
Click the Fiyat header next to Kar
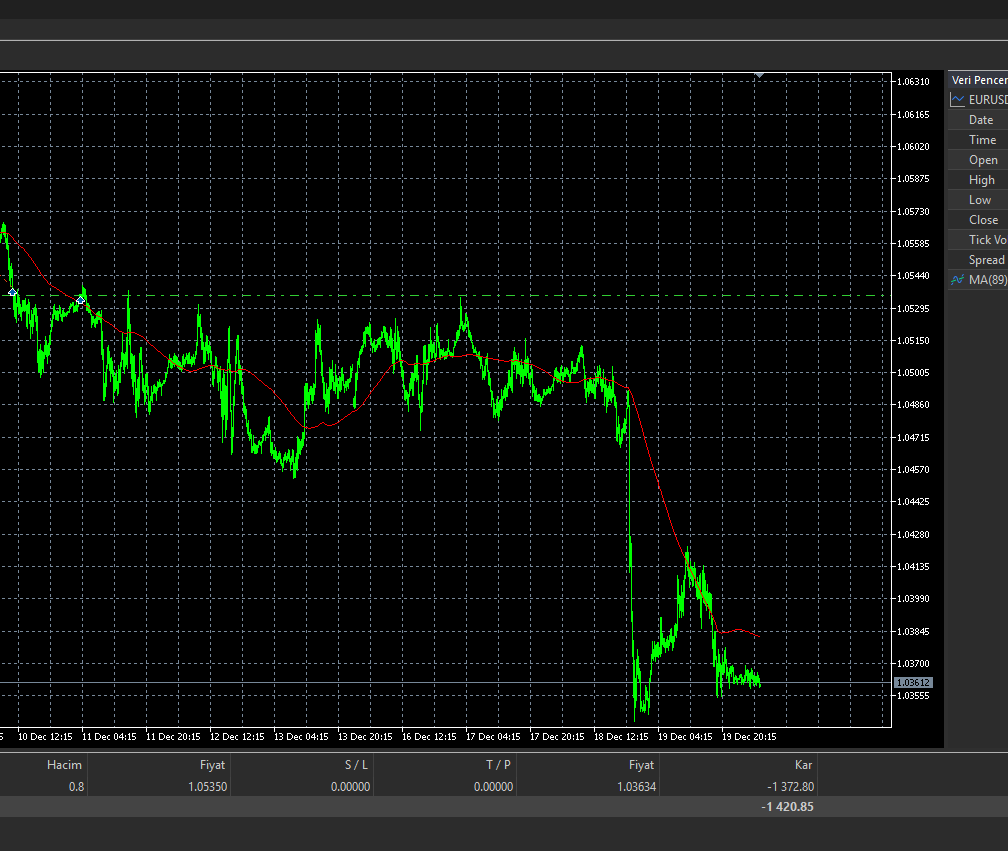pyautogui.click(x=641, y=765)
